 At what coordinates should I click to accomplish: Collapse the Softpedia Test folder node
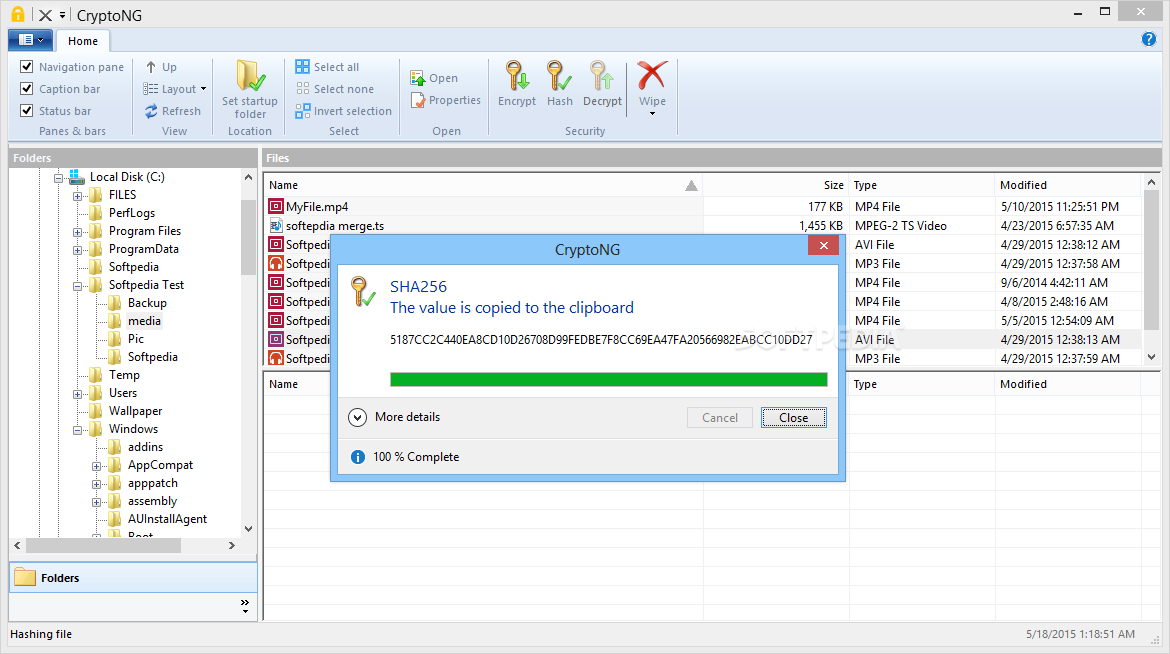click(x=77, y=286)
